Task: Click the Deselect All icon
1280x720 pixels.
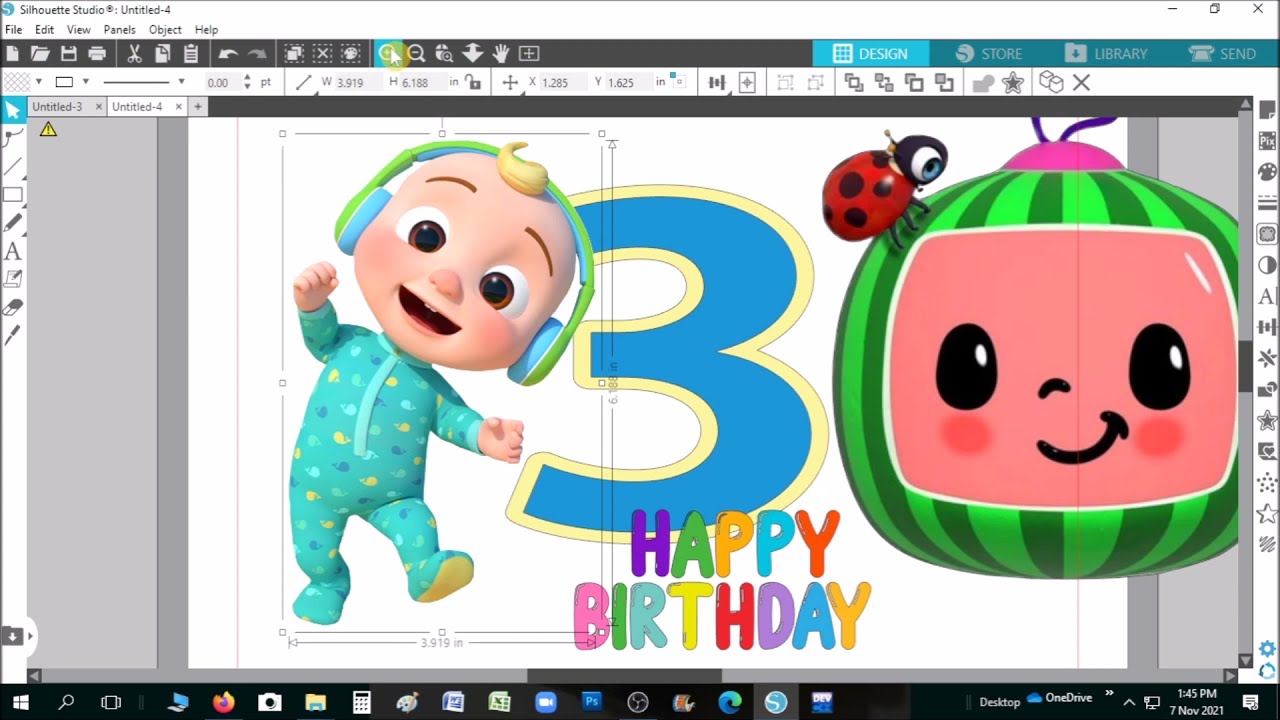Action: point(322,54)
